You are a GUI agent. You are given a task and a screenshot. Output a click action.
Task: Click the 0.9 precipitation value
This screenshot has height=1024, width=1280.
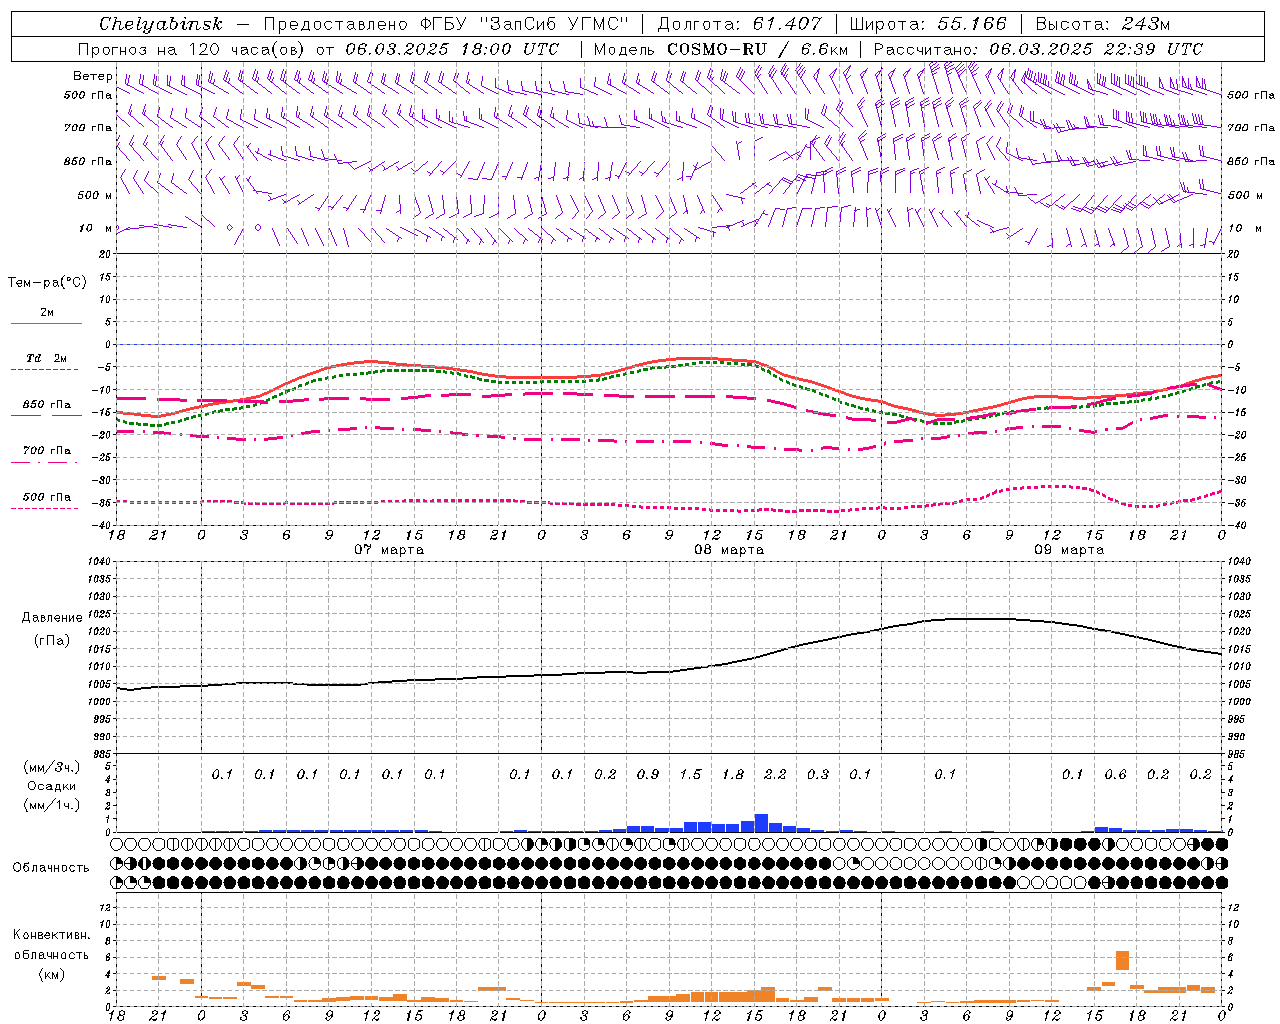[x=648, y=774]
